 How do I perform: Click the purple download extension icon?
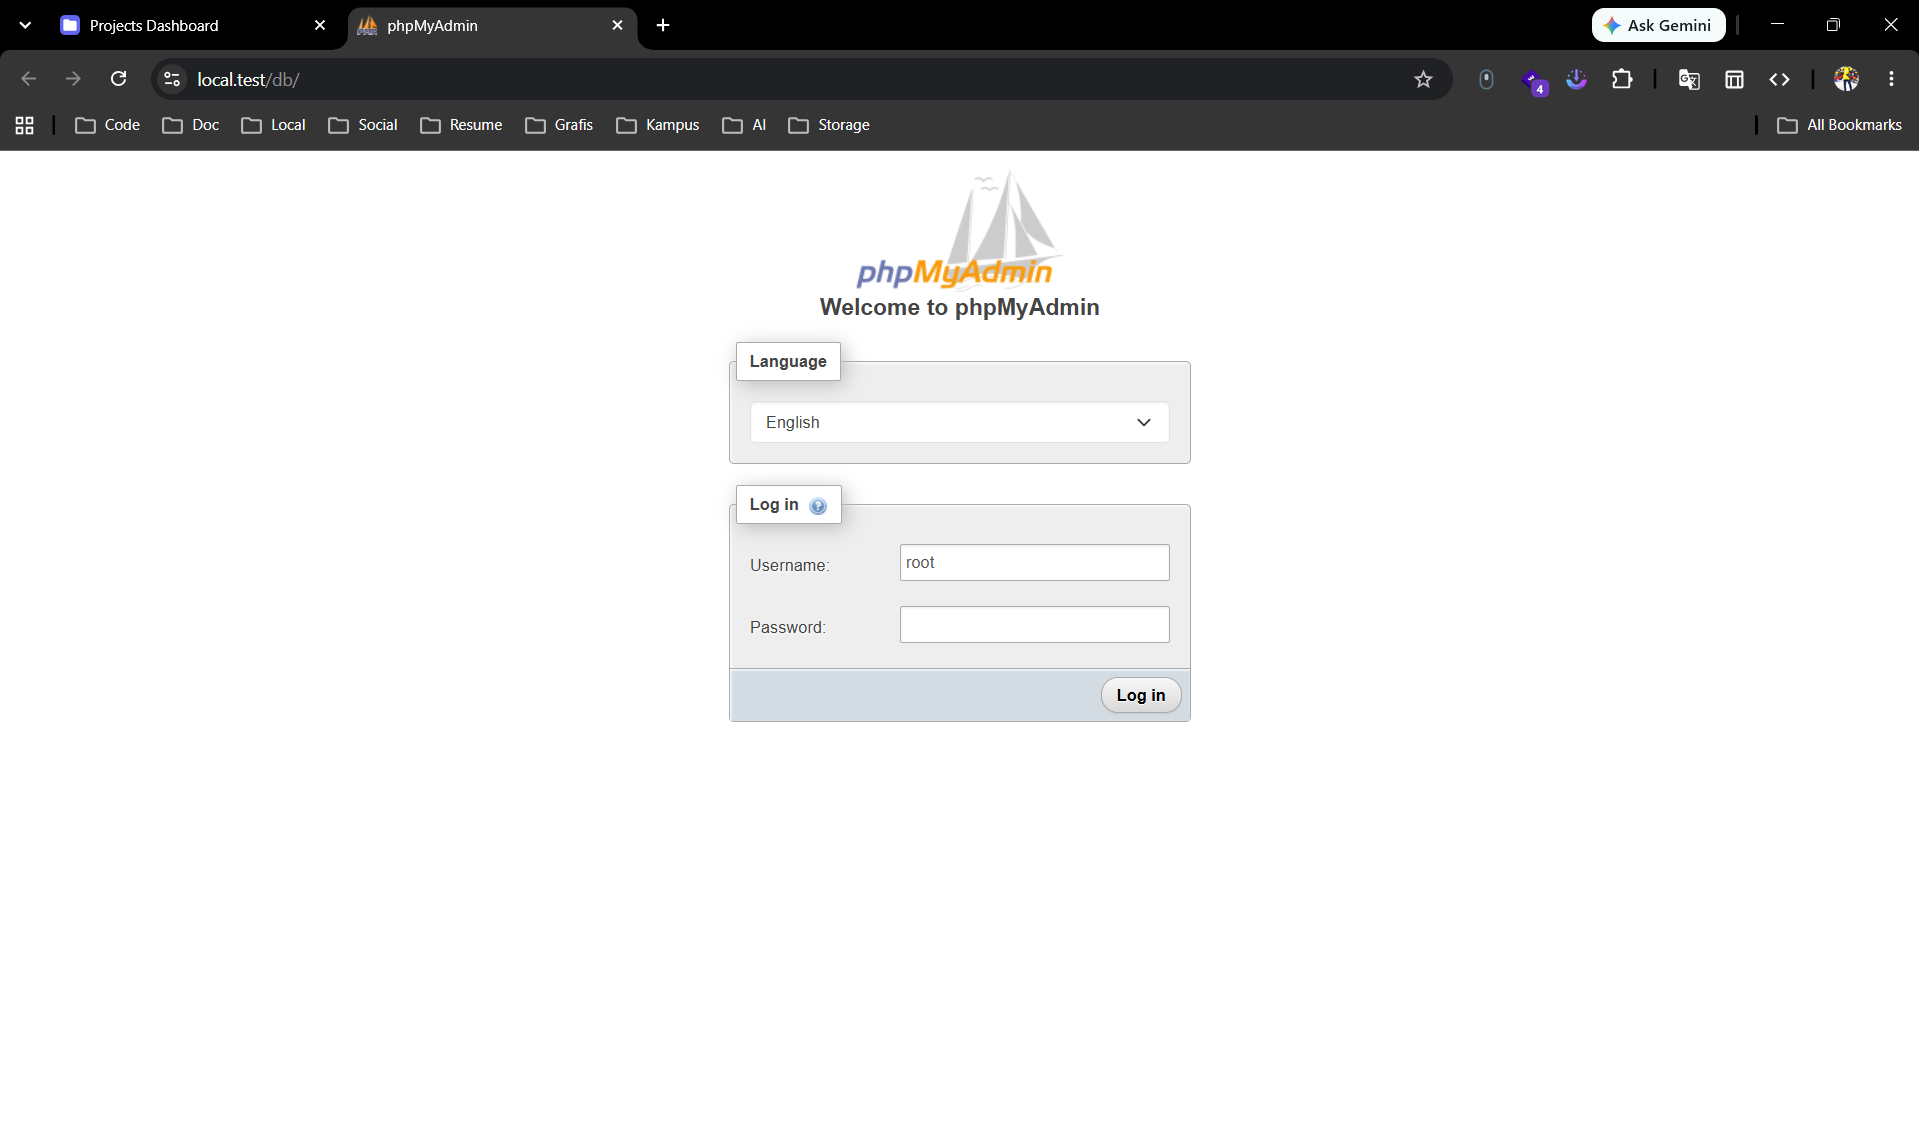pos(1577,79)
